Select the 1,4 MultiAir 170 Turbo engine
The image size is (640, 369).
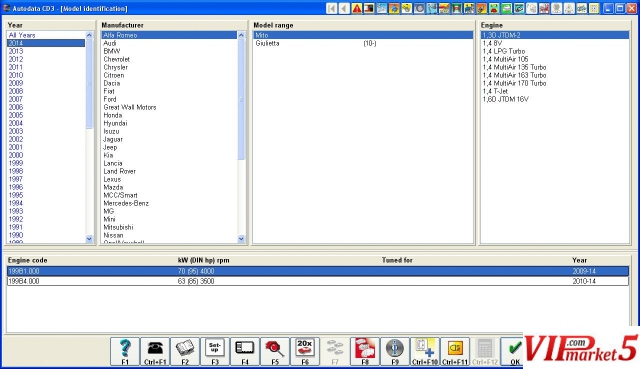pyautogui.click(x=555, y=83)
